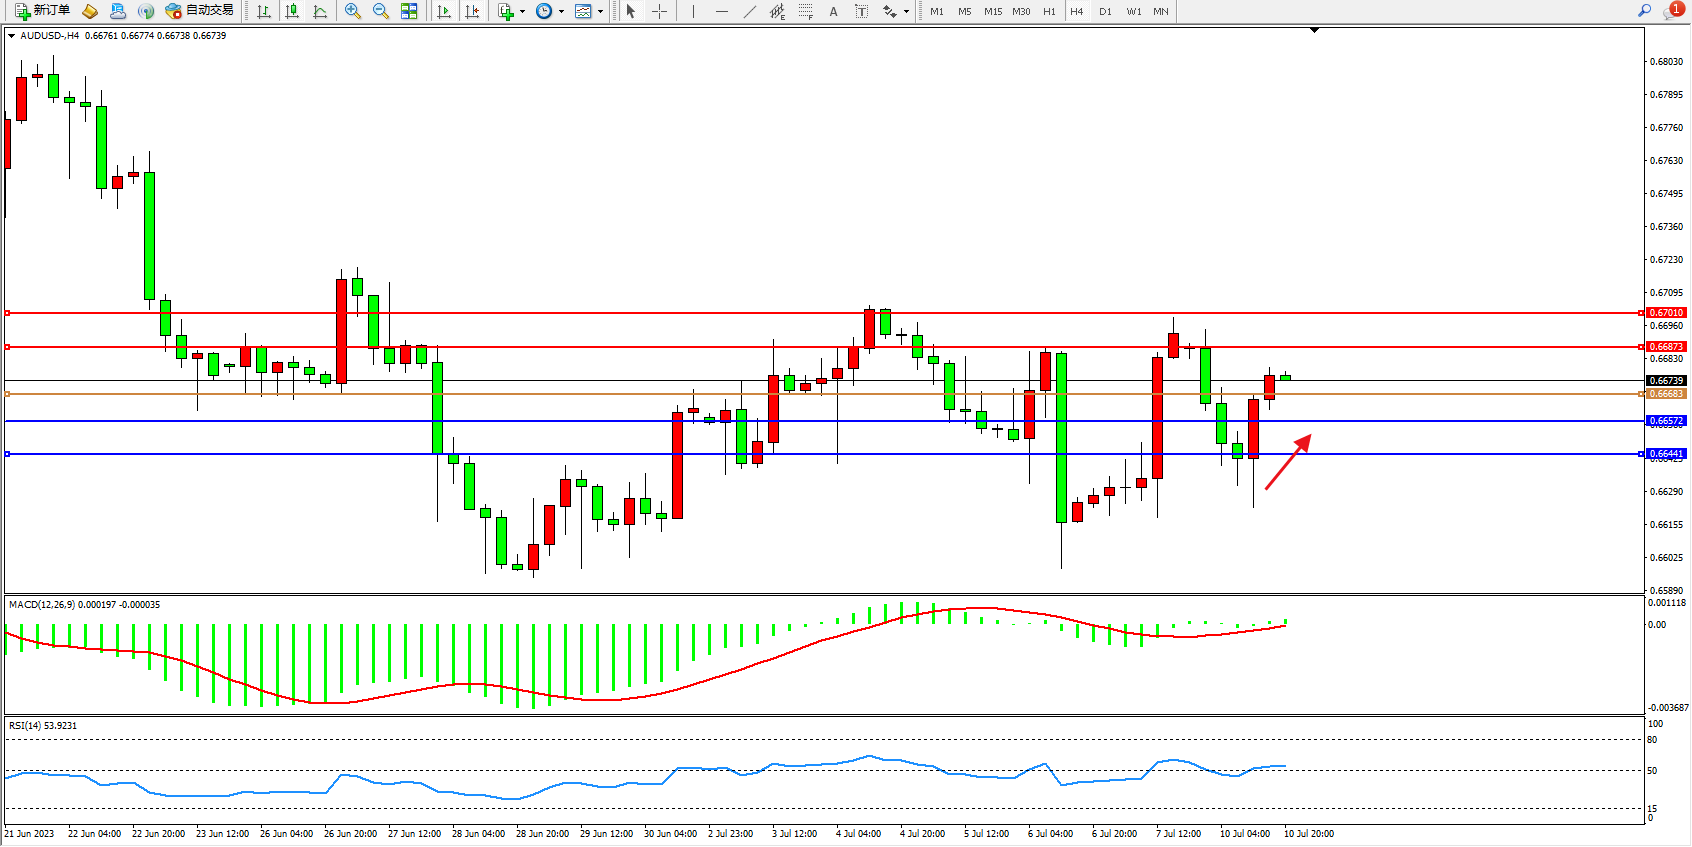This screenshot has width=1692, height=847.
Task: Open the periodicity clock dropdown
Action: coord(549,11)
